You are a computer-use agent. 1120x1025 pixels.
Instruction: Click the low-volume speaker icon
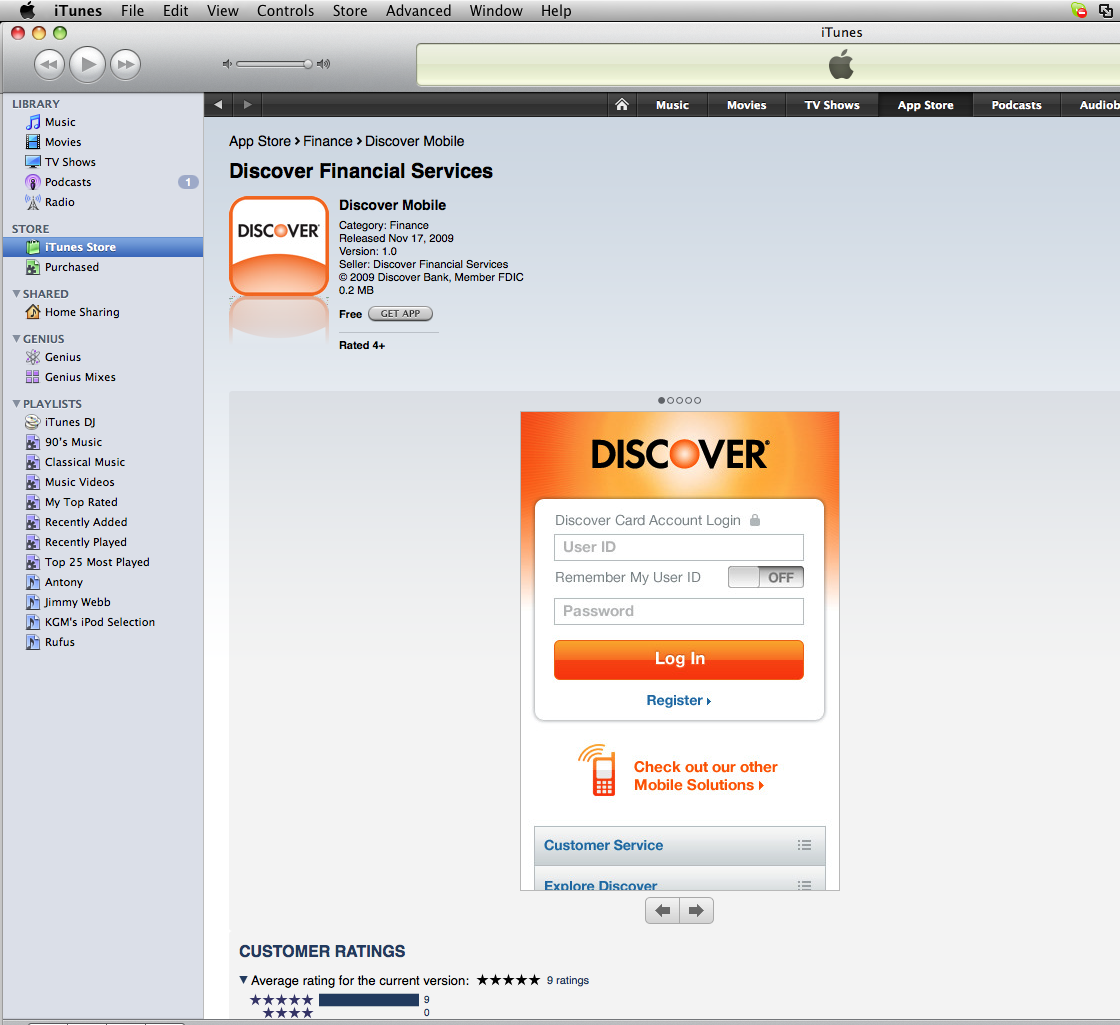[x=227, y=64]
